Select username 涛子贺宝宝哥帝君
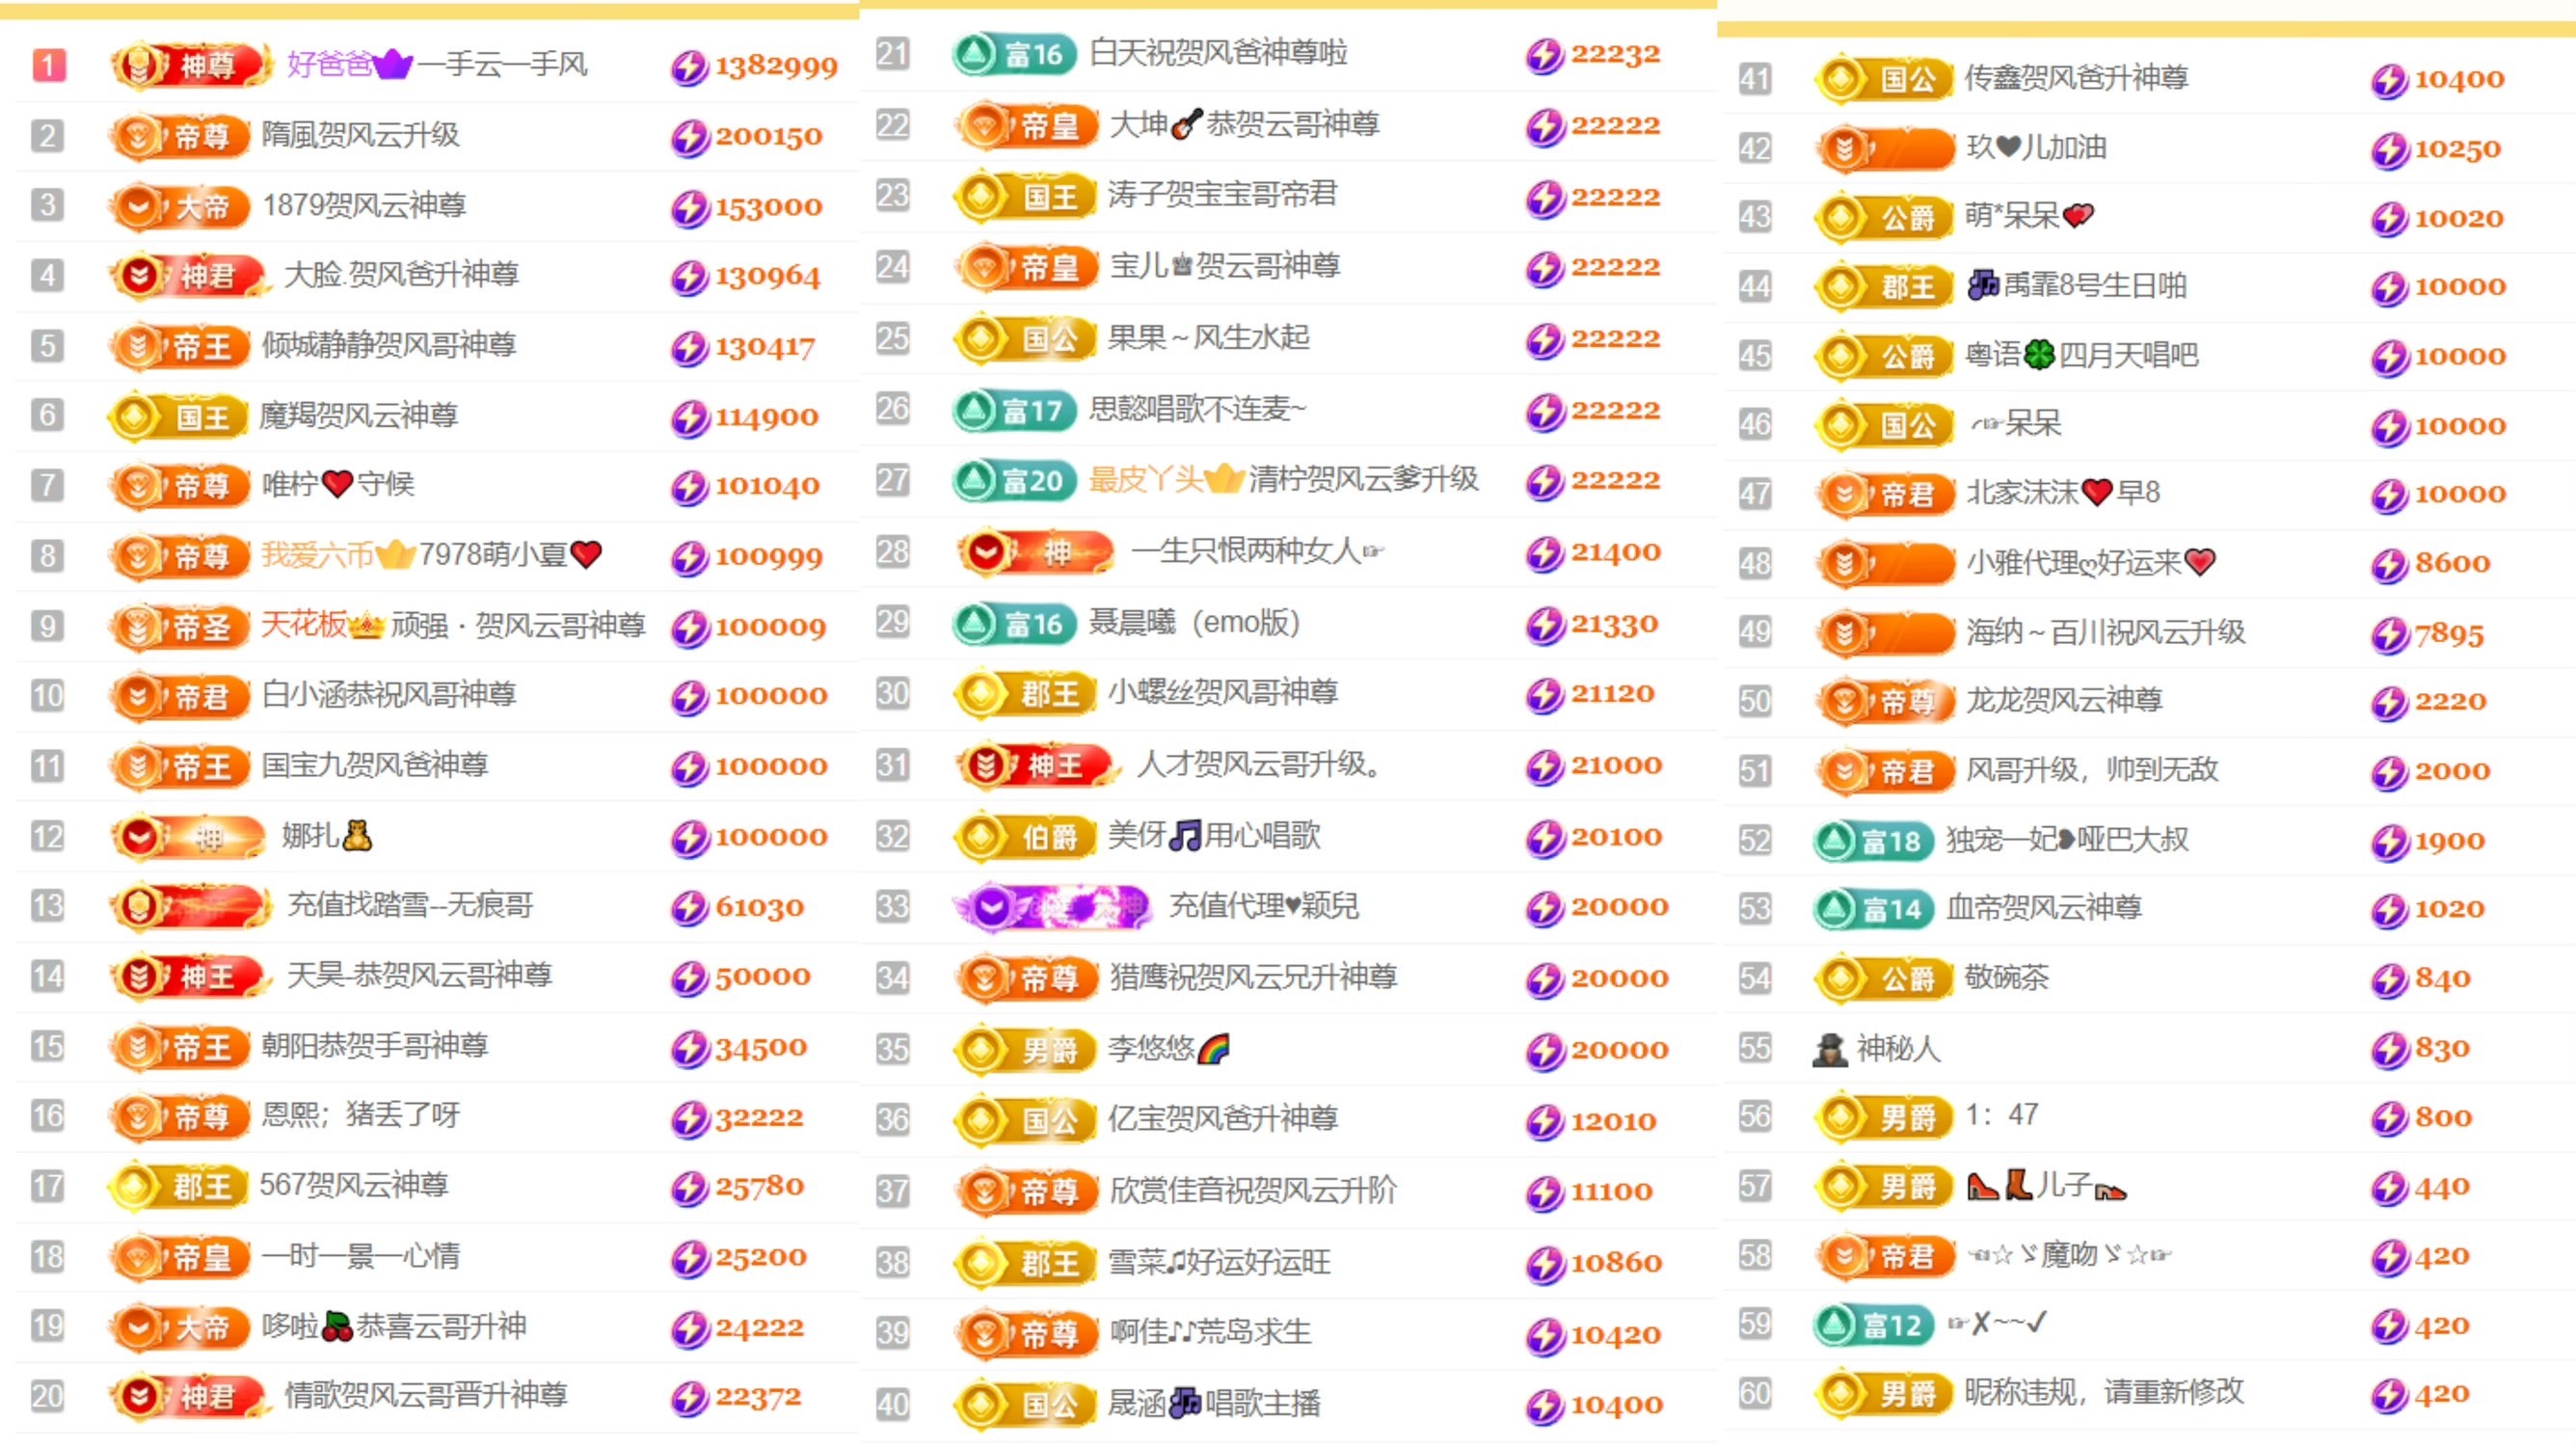The width and height of the screenshot is (2576, 1448). (x=1223, y=194)
